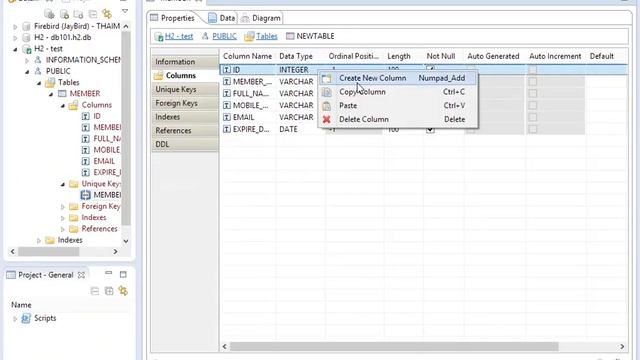640x360 pixels.
Task: Expand the Firebird (JayBird) connection node
Action: click(x=15, y=27)
